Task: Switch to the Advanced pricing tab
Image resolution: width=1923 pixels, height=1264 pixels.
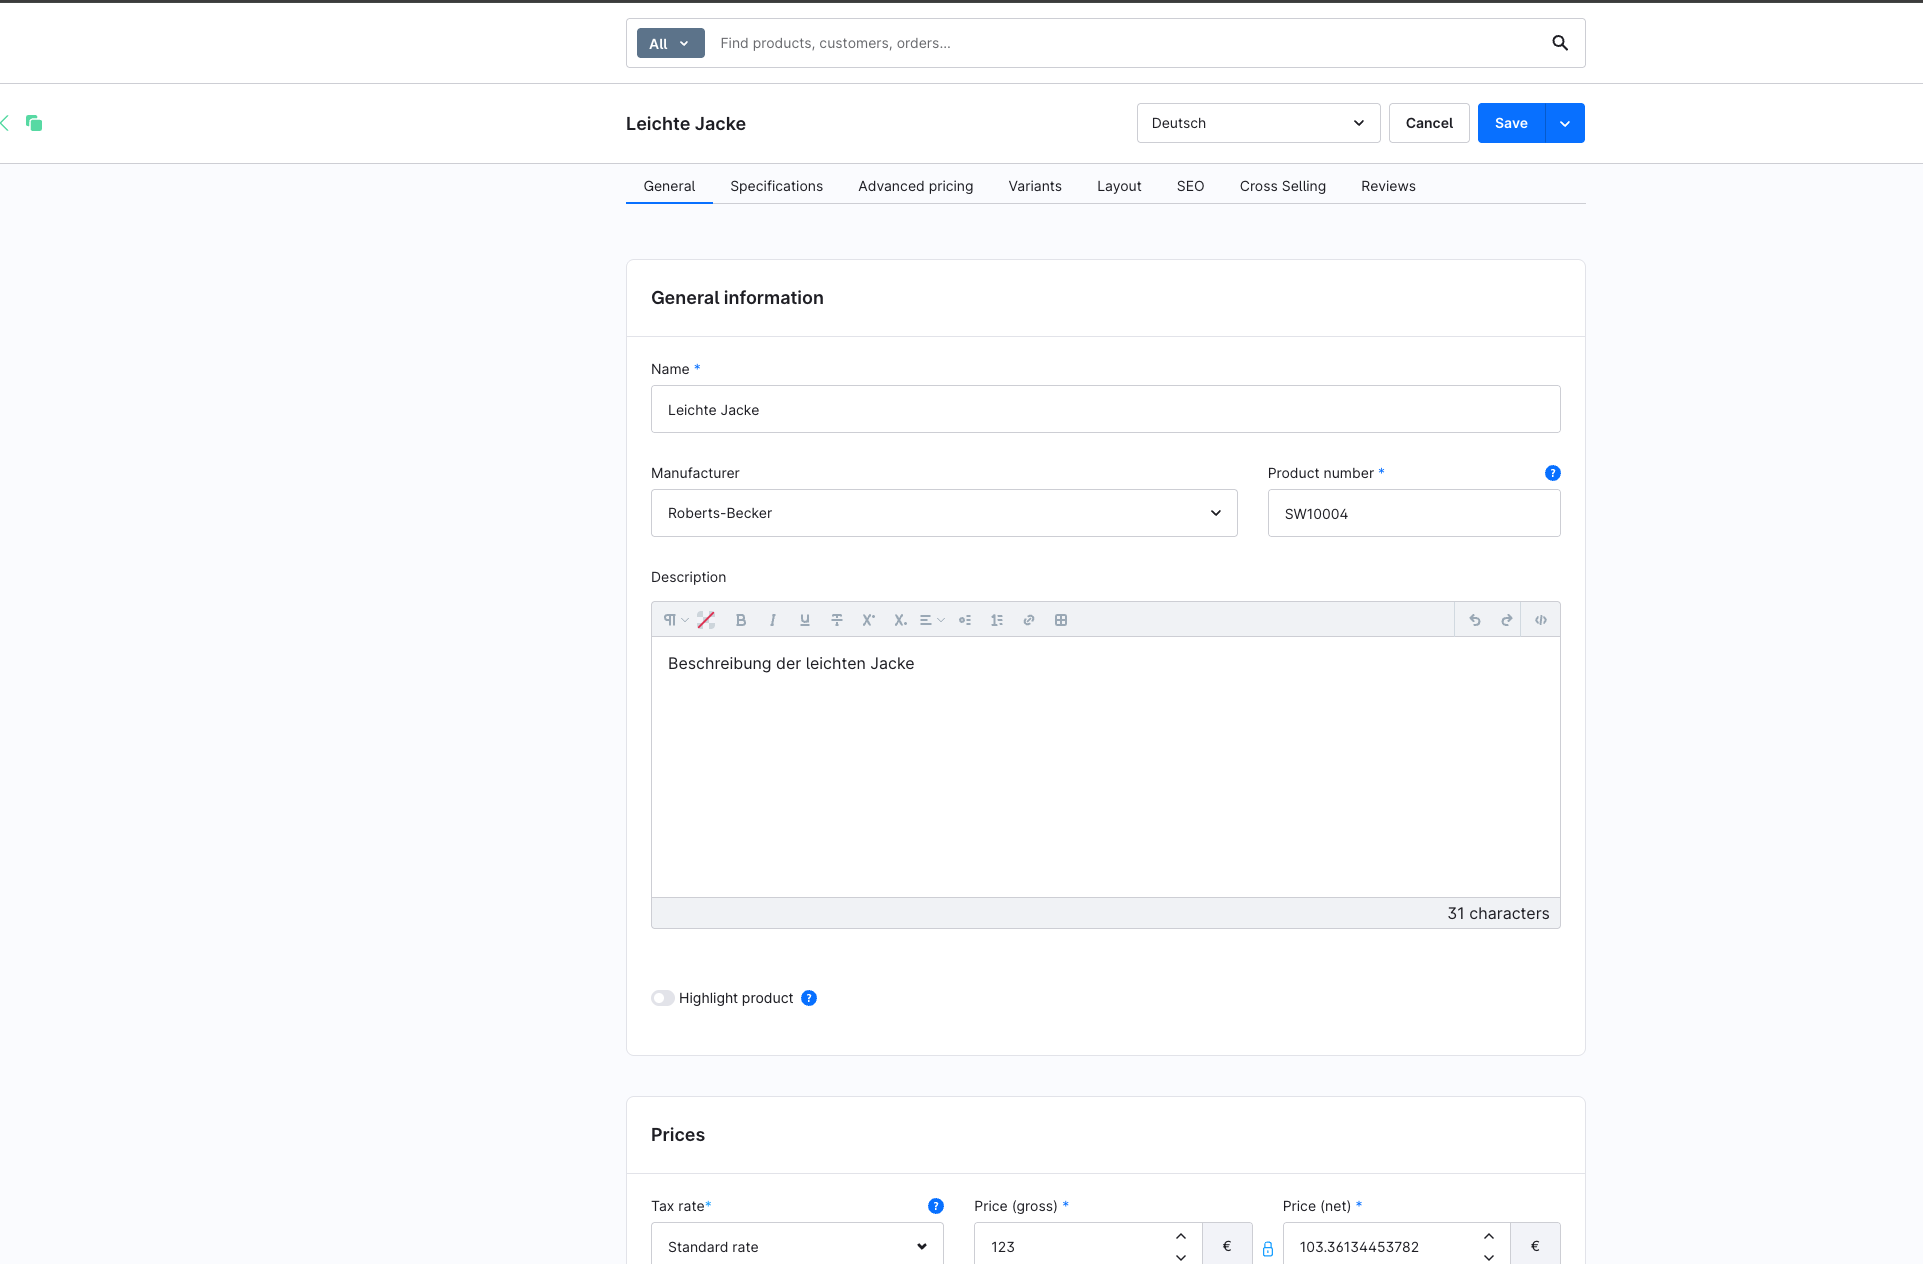Action: point(915,186)
